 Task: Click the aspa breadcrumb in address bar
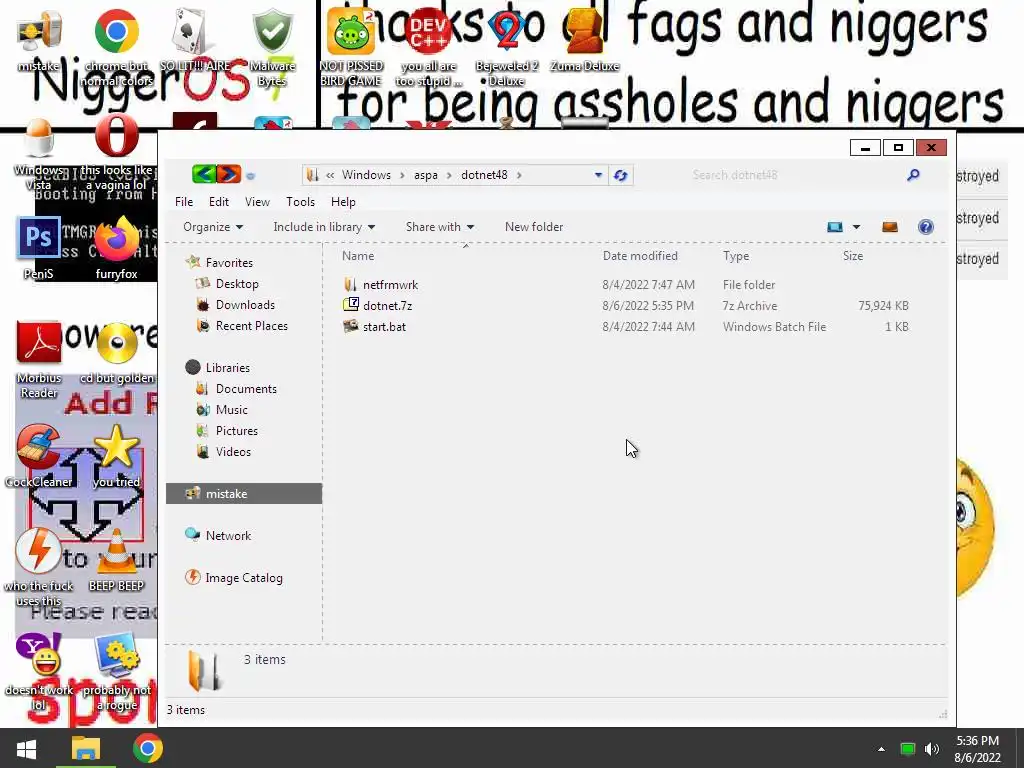coord(426,175)
